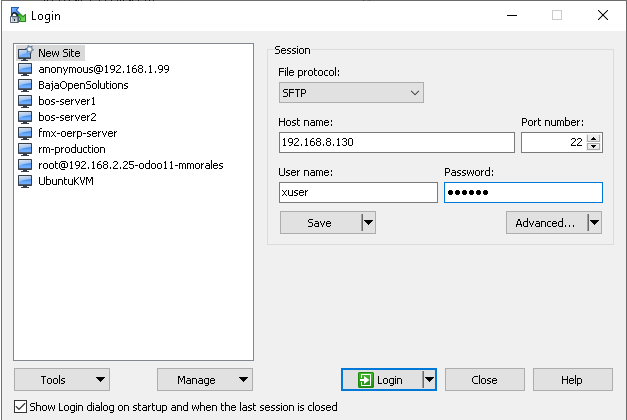The height and width of the screenshot is (420, 627).
Task: Click the monitor icon beside rm-production
Action: [x=25, y=149]
